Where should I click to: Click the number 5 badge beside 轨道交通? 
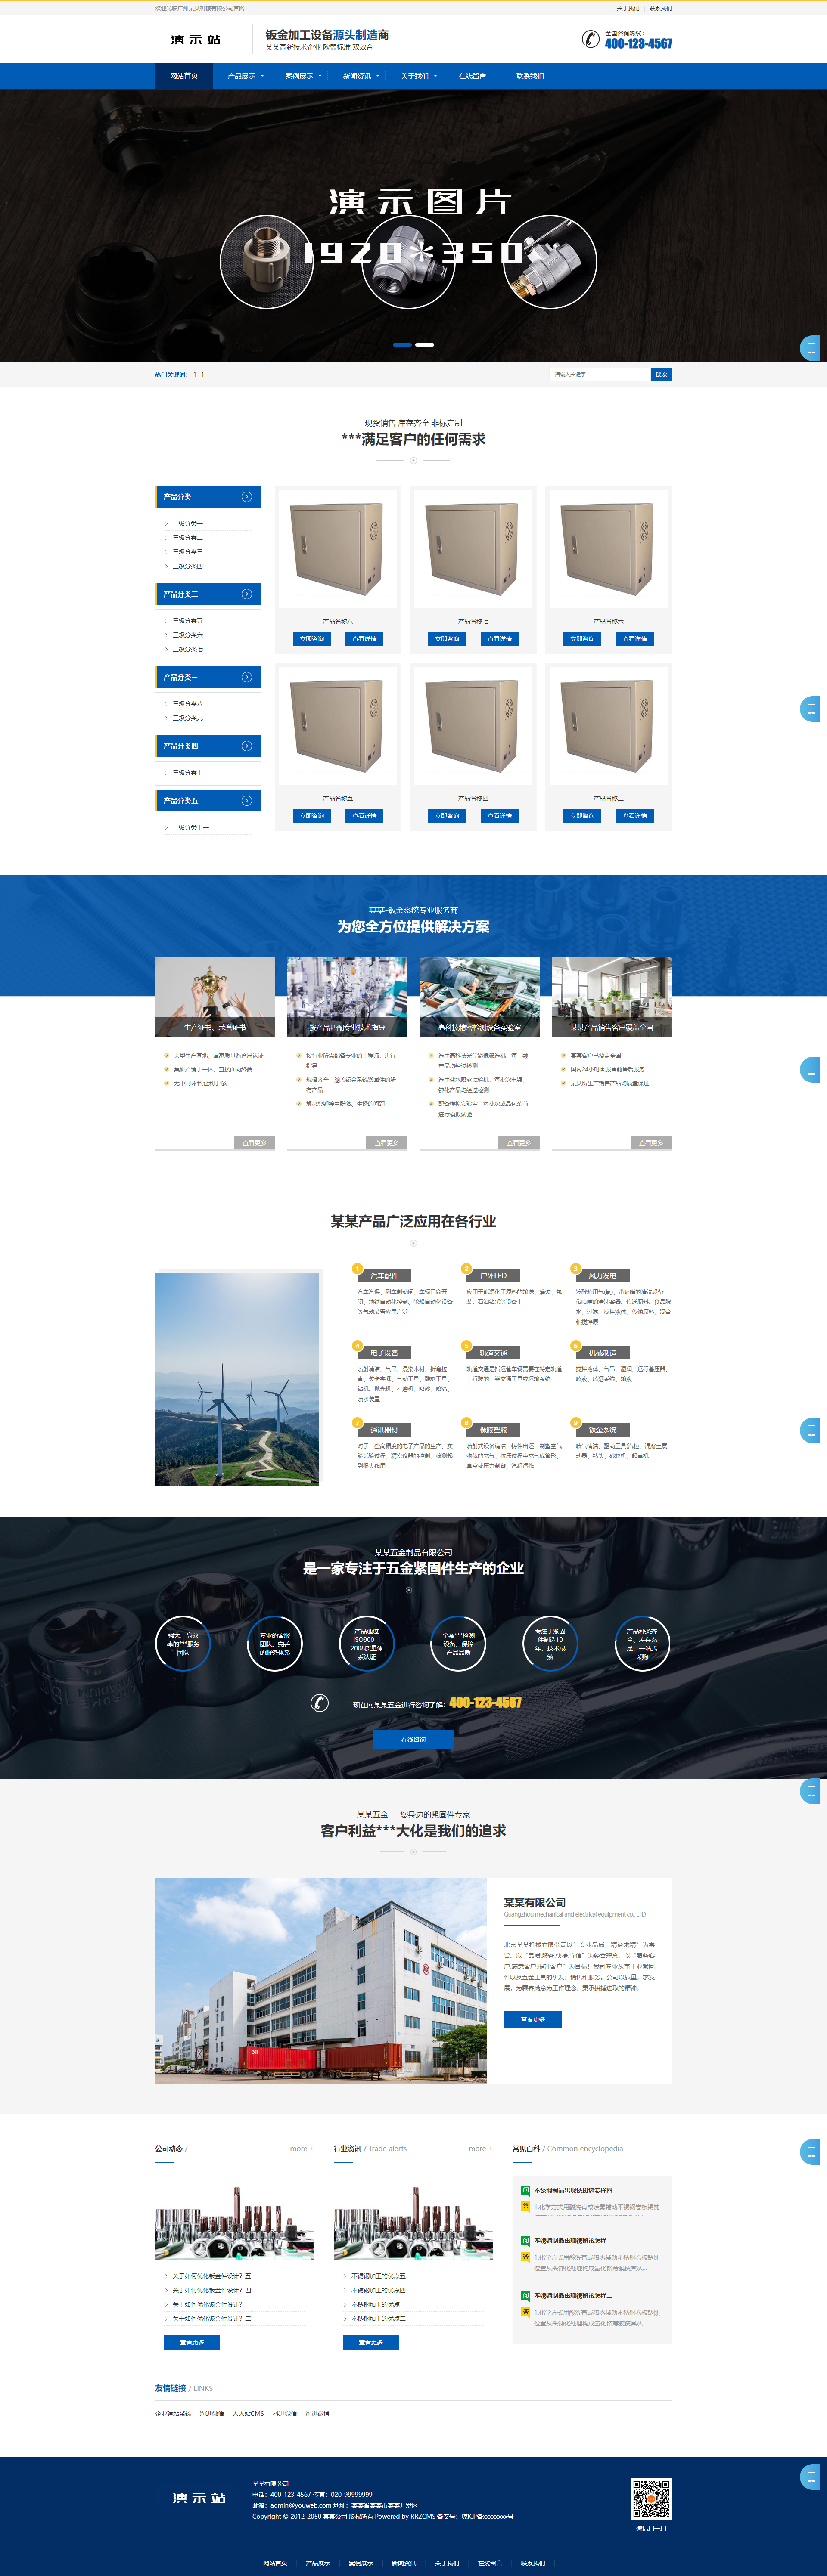(466, 1346)
